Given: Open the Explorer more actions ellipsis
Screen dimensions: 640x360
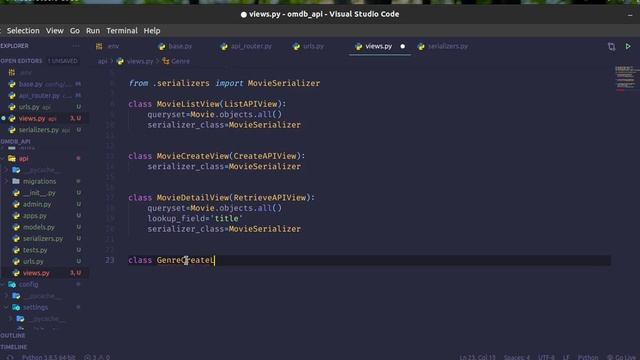Looking at the screenshot, I should (x=76, y=46).
